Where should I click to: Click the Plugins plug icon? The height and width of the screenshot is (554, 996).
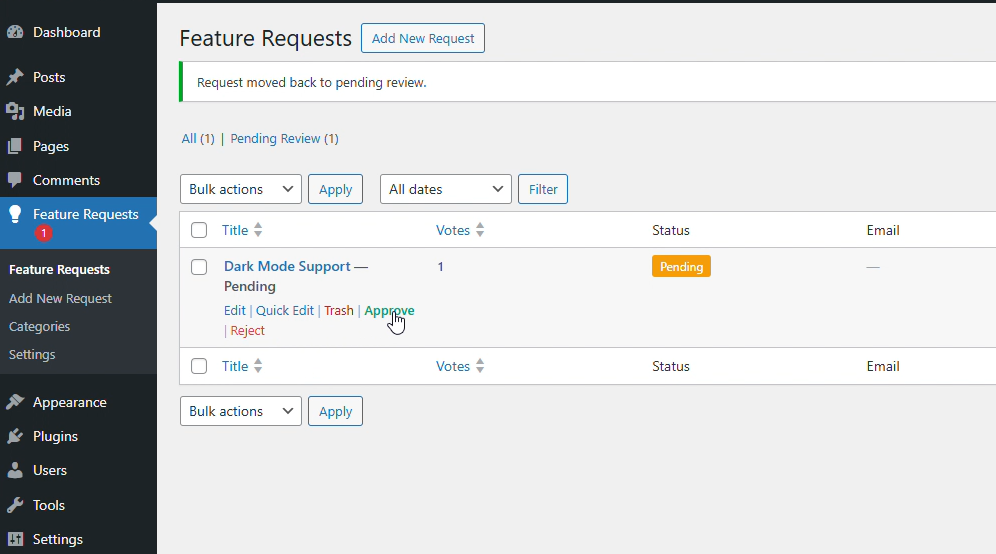pyautogui.click(x=15, y=436)
